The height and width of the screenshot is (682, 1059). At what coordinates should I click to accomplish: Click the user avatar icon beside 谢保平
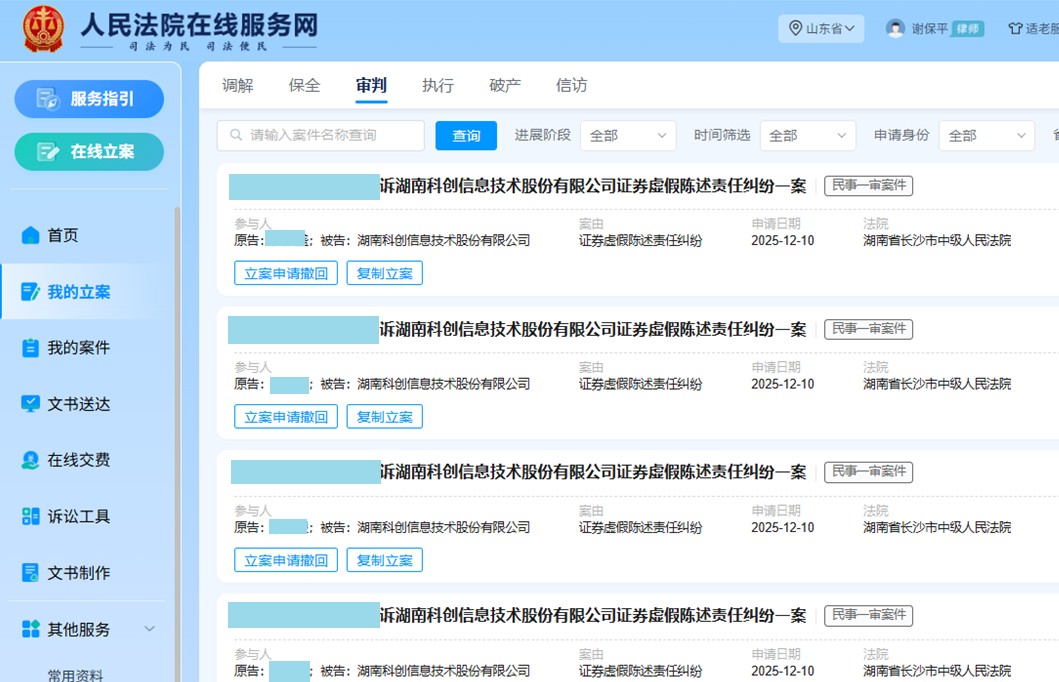pos(896,28)
